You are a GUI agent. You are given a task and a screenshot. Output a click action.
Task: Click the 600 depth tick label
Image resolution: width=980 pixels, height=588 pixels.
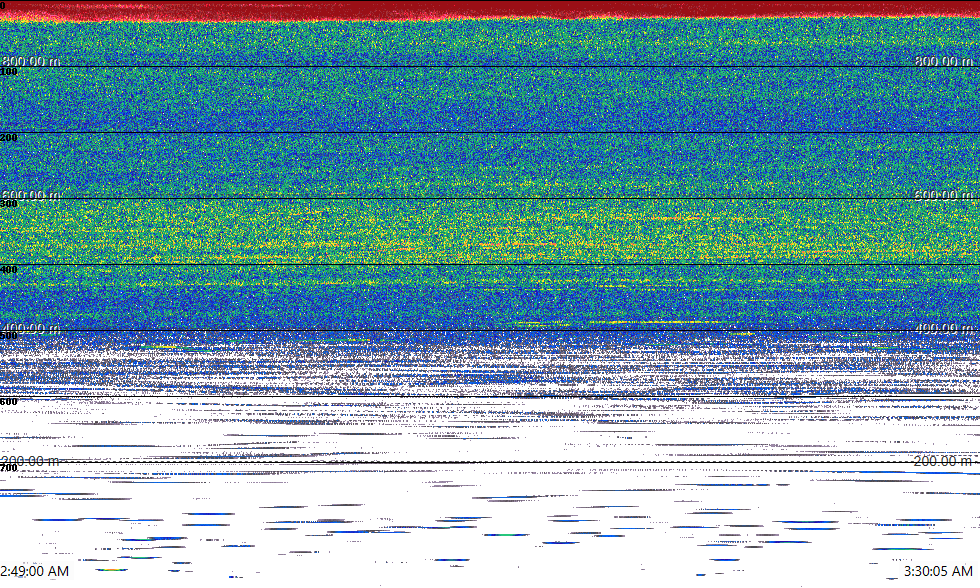[9, 402]
